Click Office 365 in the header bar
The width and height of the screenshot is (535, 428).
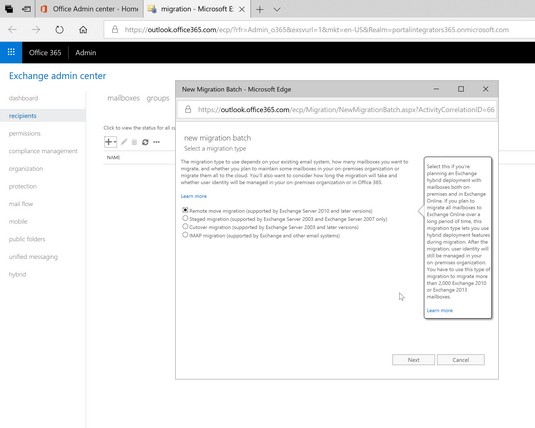click(x=45, y=53)
